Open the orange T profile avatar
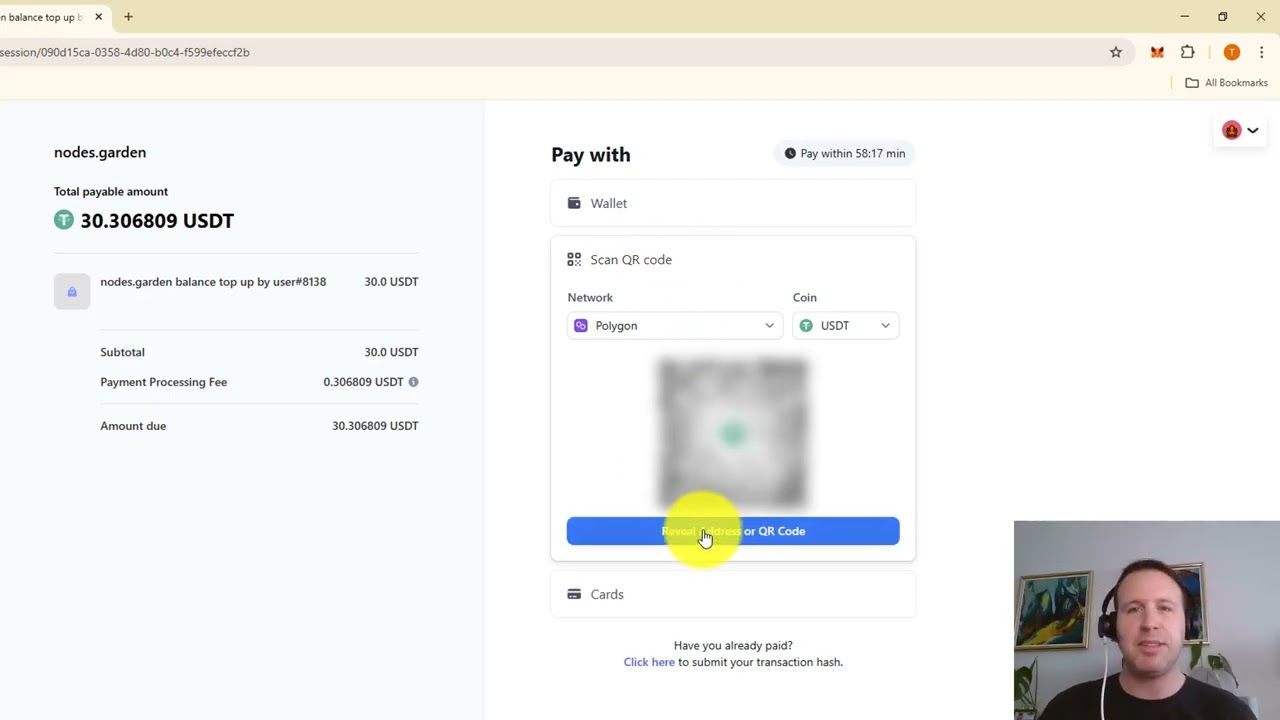This screenshot has height=720, width=1280. 1232,52
